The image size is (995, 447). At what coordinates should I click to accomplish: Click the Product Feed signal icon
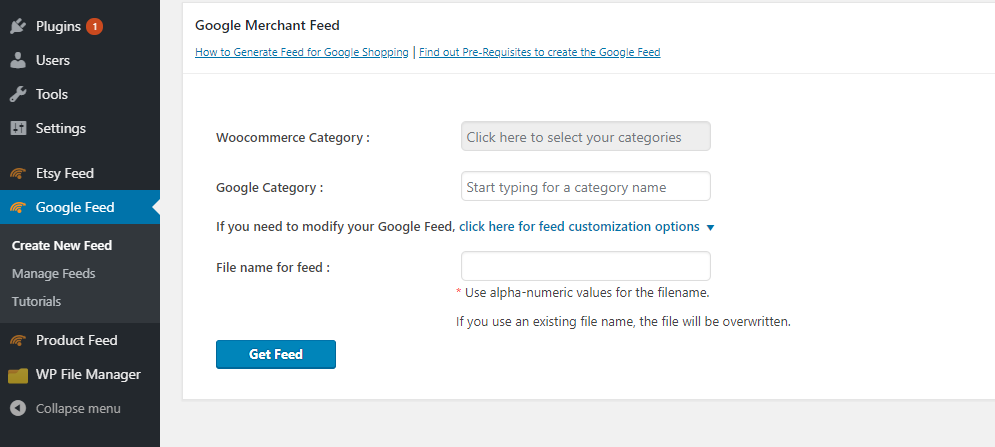pos(18,340)
